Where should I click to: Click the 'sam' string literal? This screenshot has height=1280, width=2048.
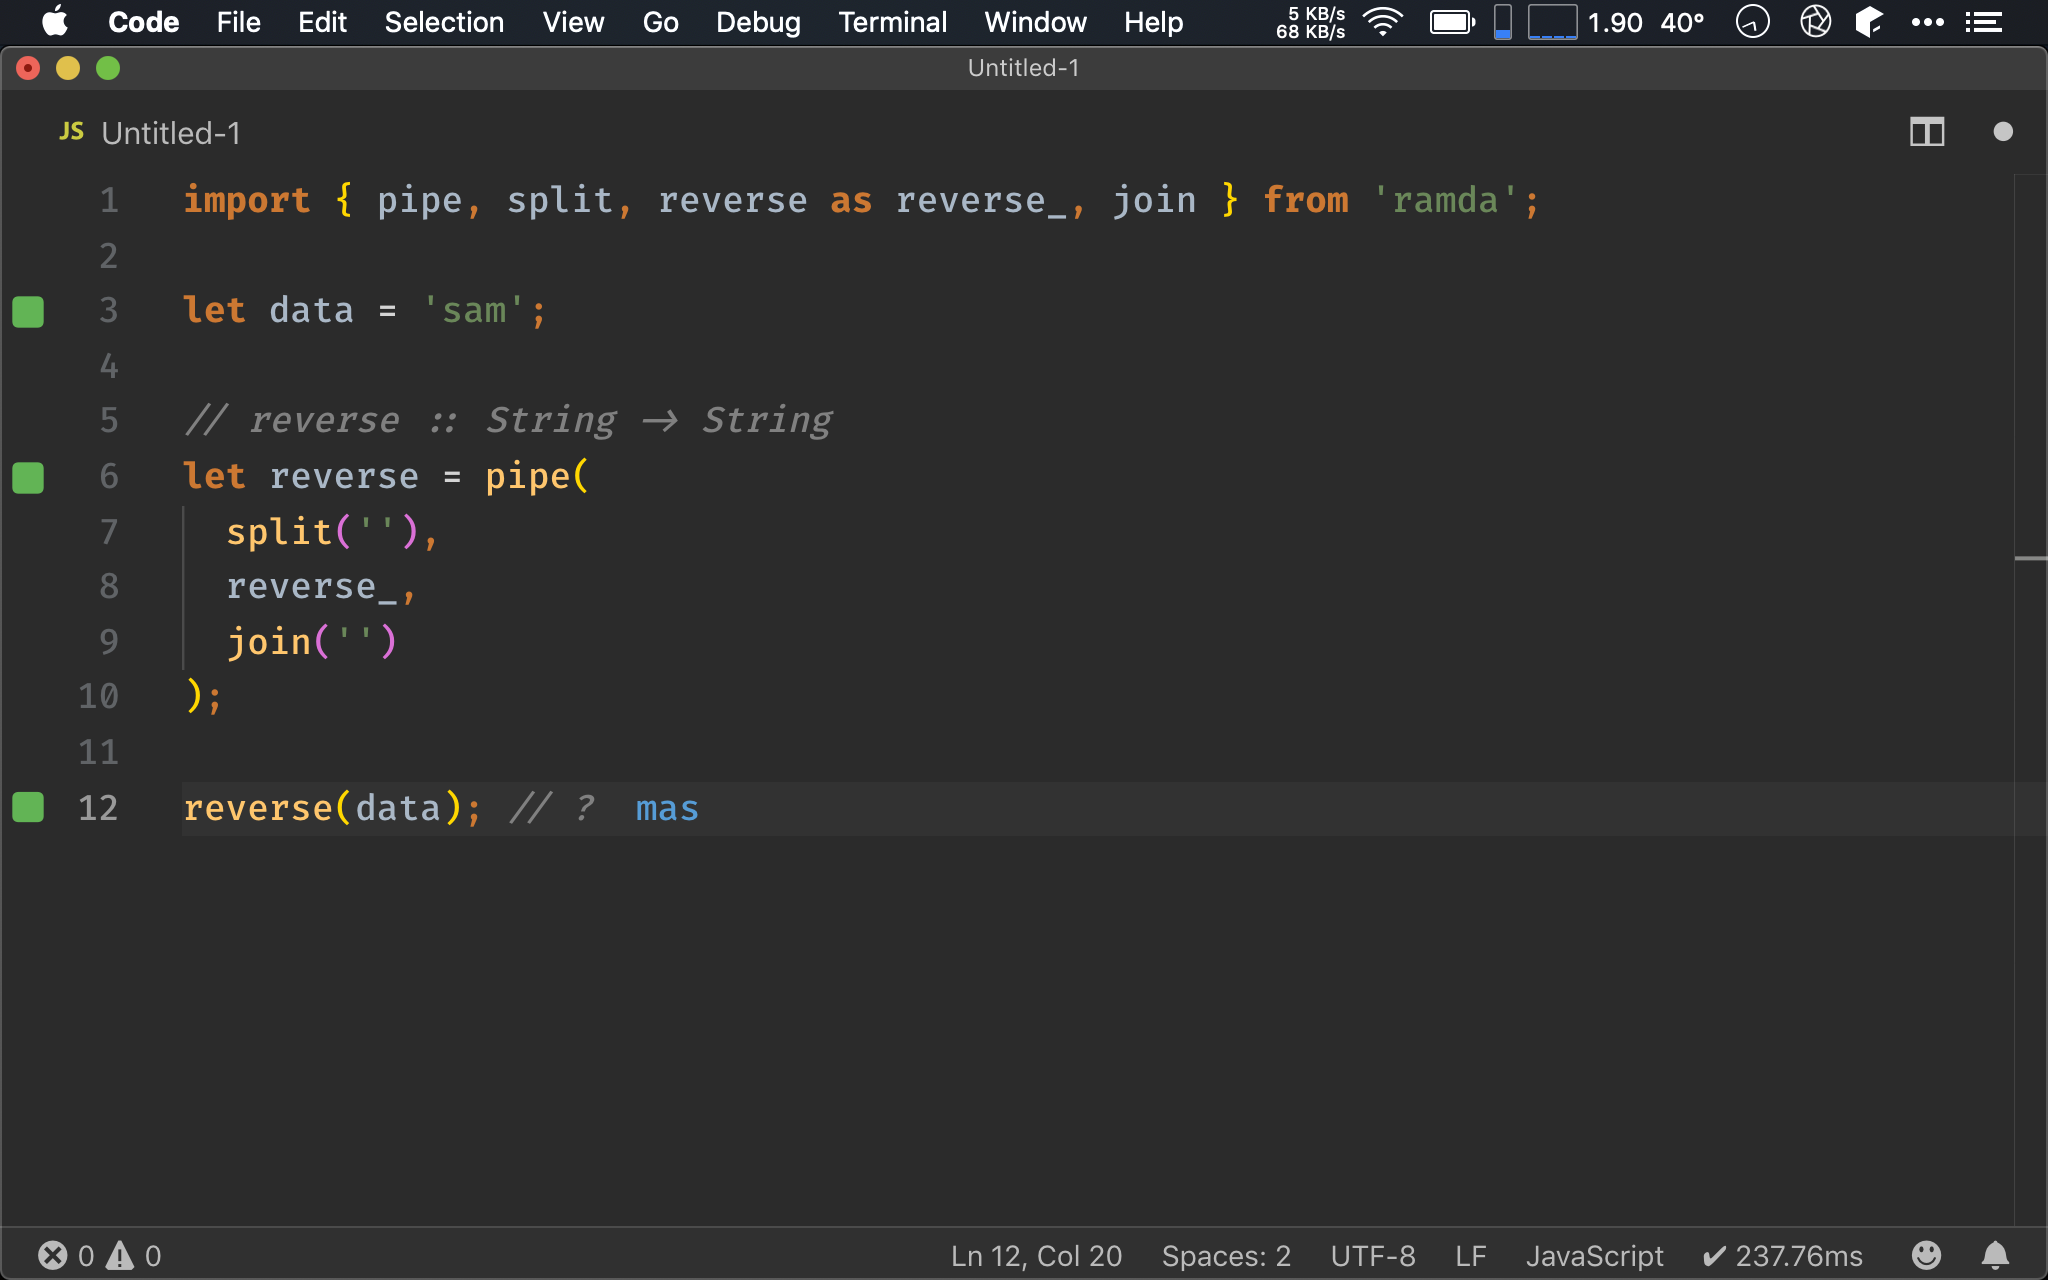click(473, 310)
